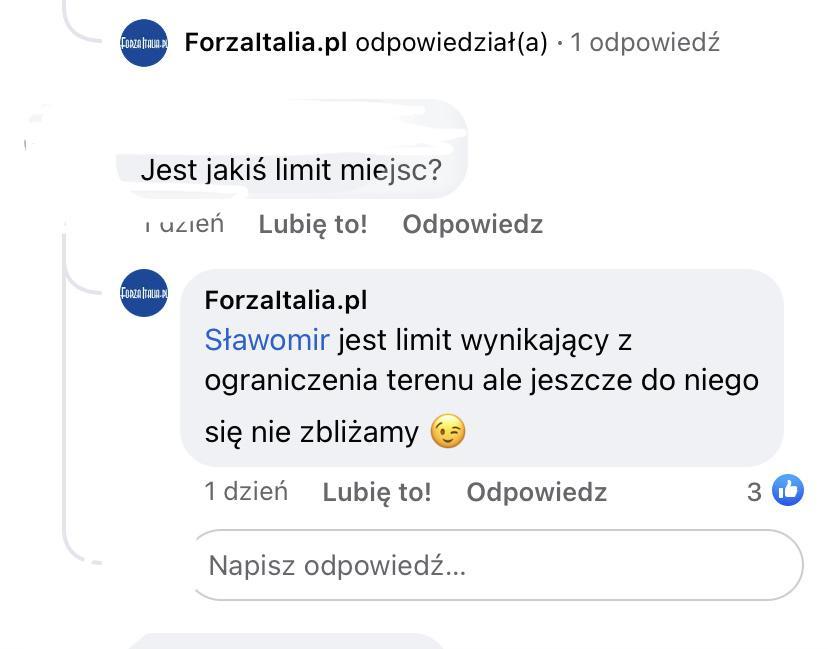Open the ForzaItalia.pl avatar beside the 'odpowiedział(a)' line
Viewport: 828px width, 649px height.
[144, 43]
